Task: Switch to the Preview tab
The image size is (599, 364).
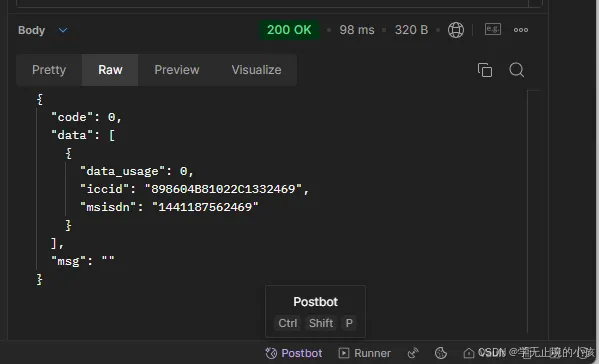Action: click(176, 70)
